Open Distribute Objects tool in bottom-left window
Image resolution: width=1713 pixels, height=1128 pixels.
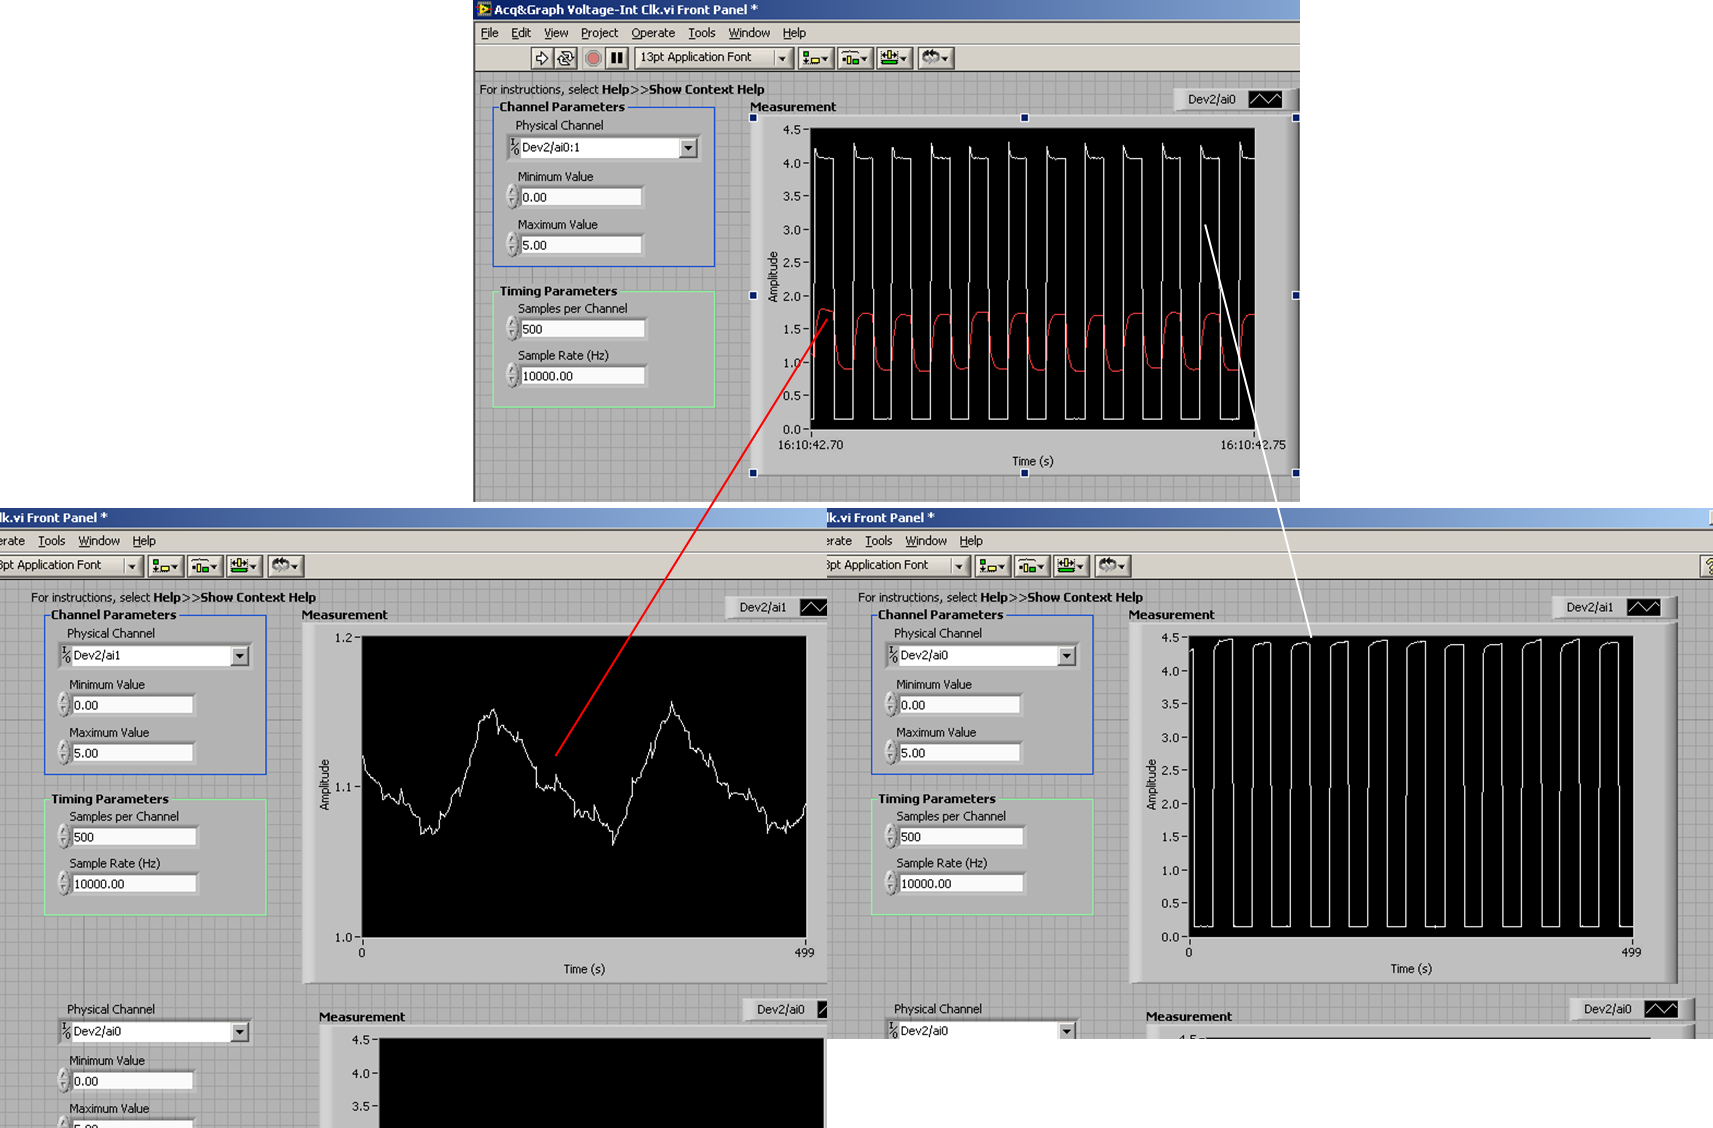(x=205, y=566)
